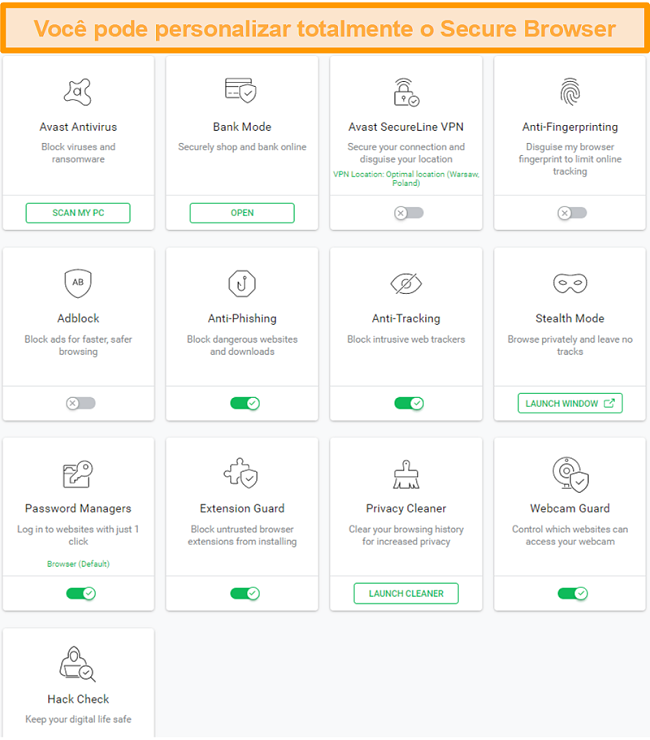Click 'Log in to websites with just 1 click'
650x740 pixels.
(x=78, y=536)
